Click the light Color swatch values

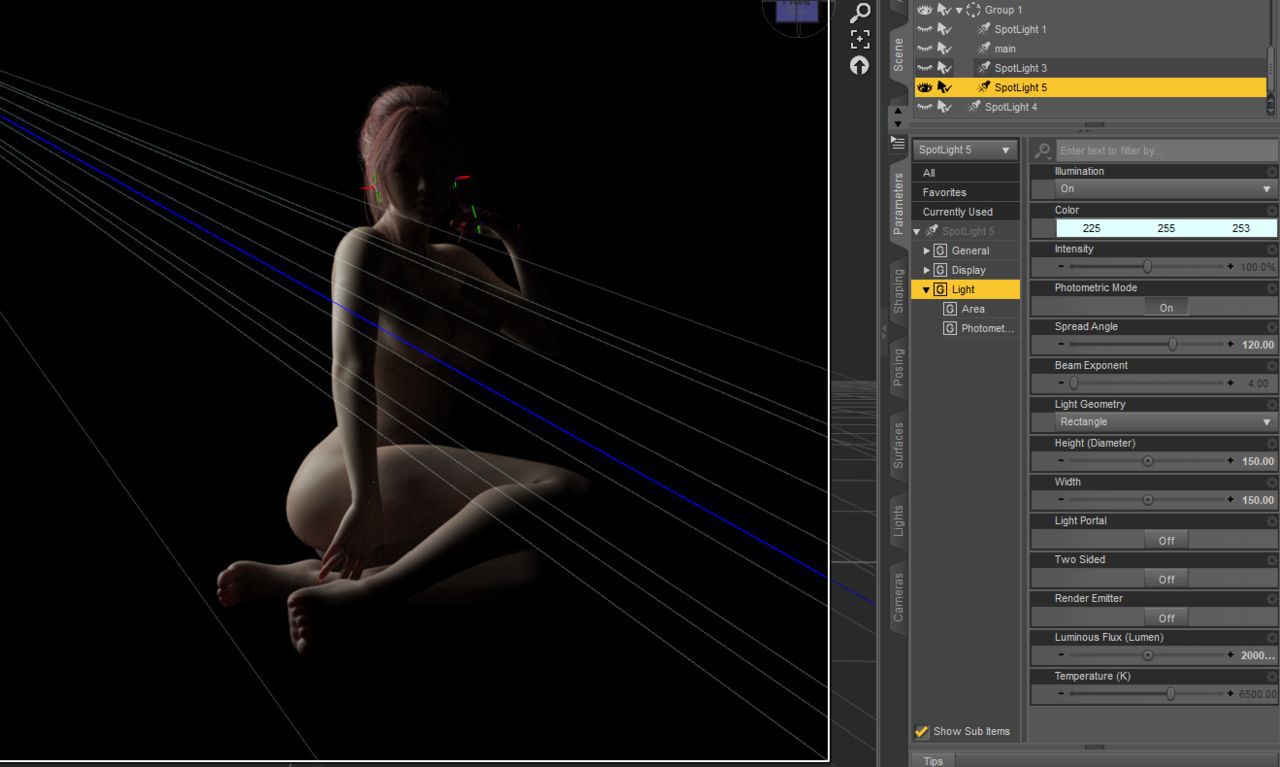(1166, 228)
